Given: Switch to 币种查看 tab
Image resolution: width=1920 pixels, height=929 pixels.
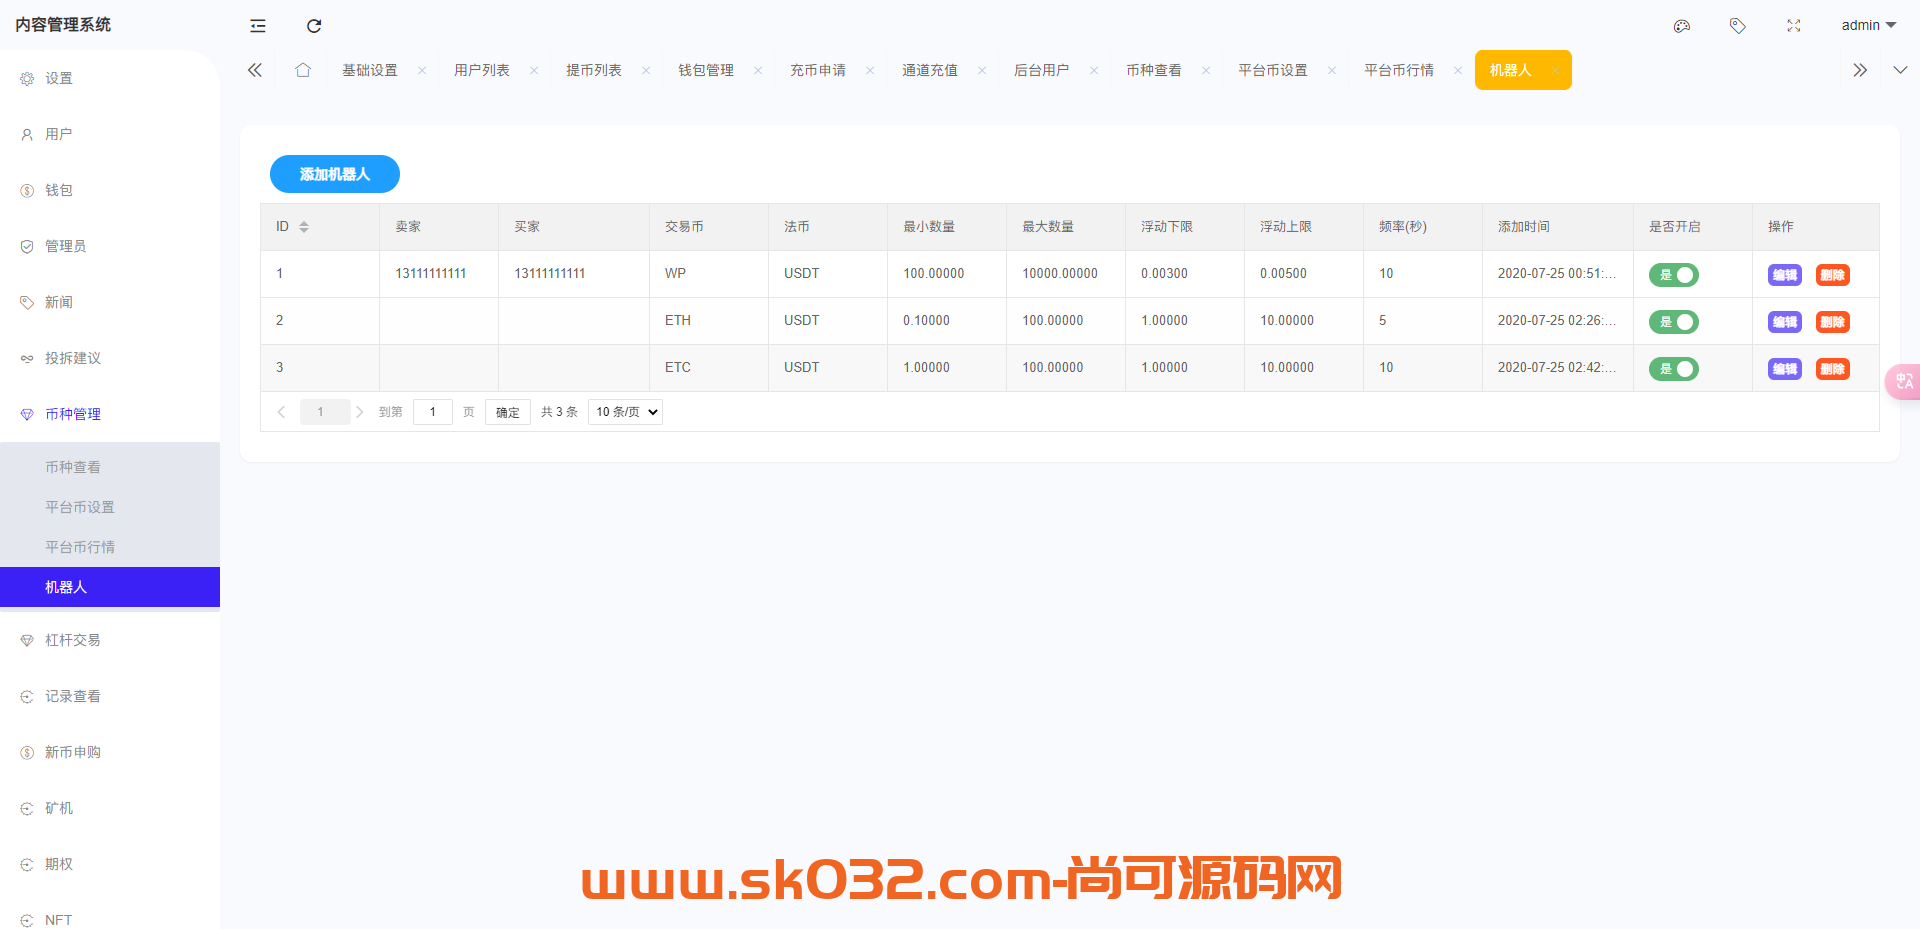Looking at the screenshot, I should tap(1154, 70).
